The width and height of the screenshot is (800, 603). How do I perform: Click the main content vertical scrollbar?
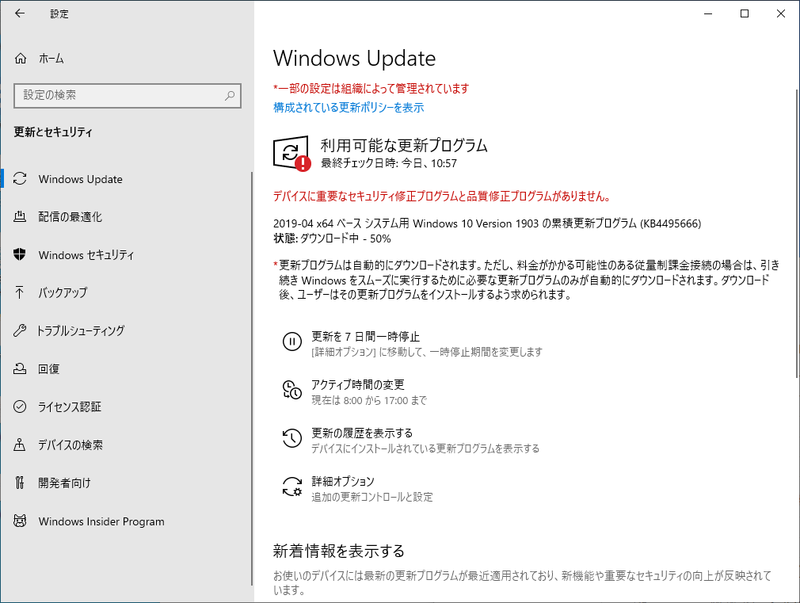pyautogui.click(x=796, y=234)
